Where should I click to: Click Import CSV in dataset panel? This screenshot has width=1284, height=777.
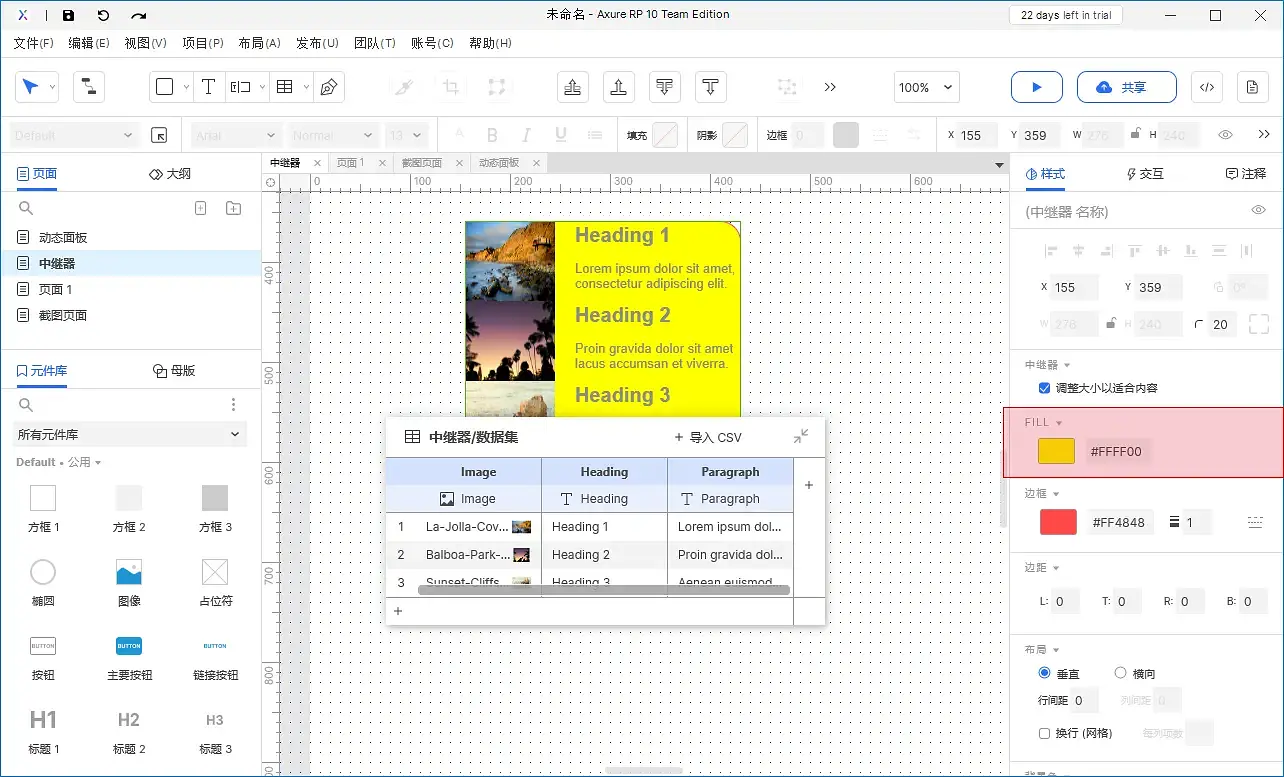[708, 437]
